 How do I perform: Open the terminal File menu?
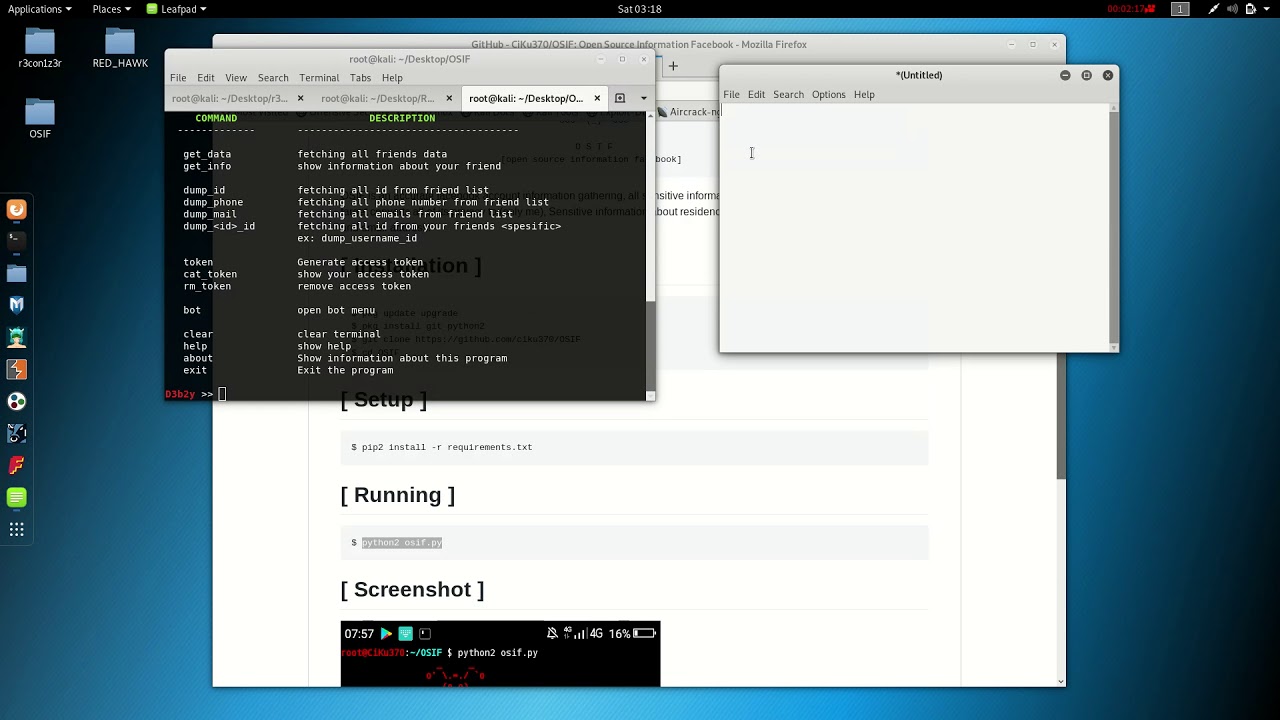tap(178, 78)
